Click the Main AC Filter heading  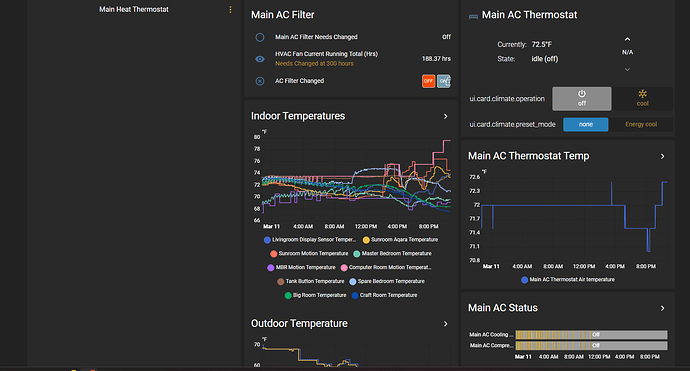click(x=283, y=15)
